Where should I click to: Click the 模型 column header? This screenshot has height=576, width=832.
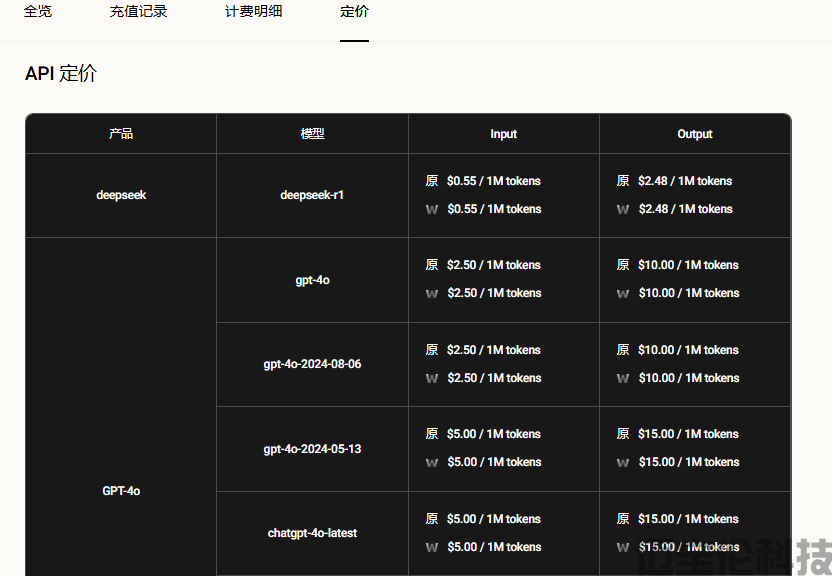tap(312, 134)
